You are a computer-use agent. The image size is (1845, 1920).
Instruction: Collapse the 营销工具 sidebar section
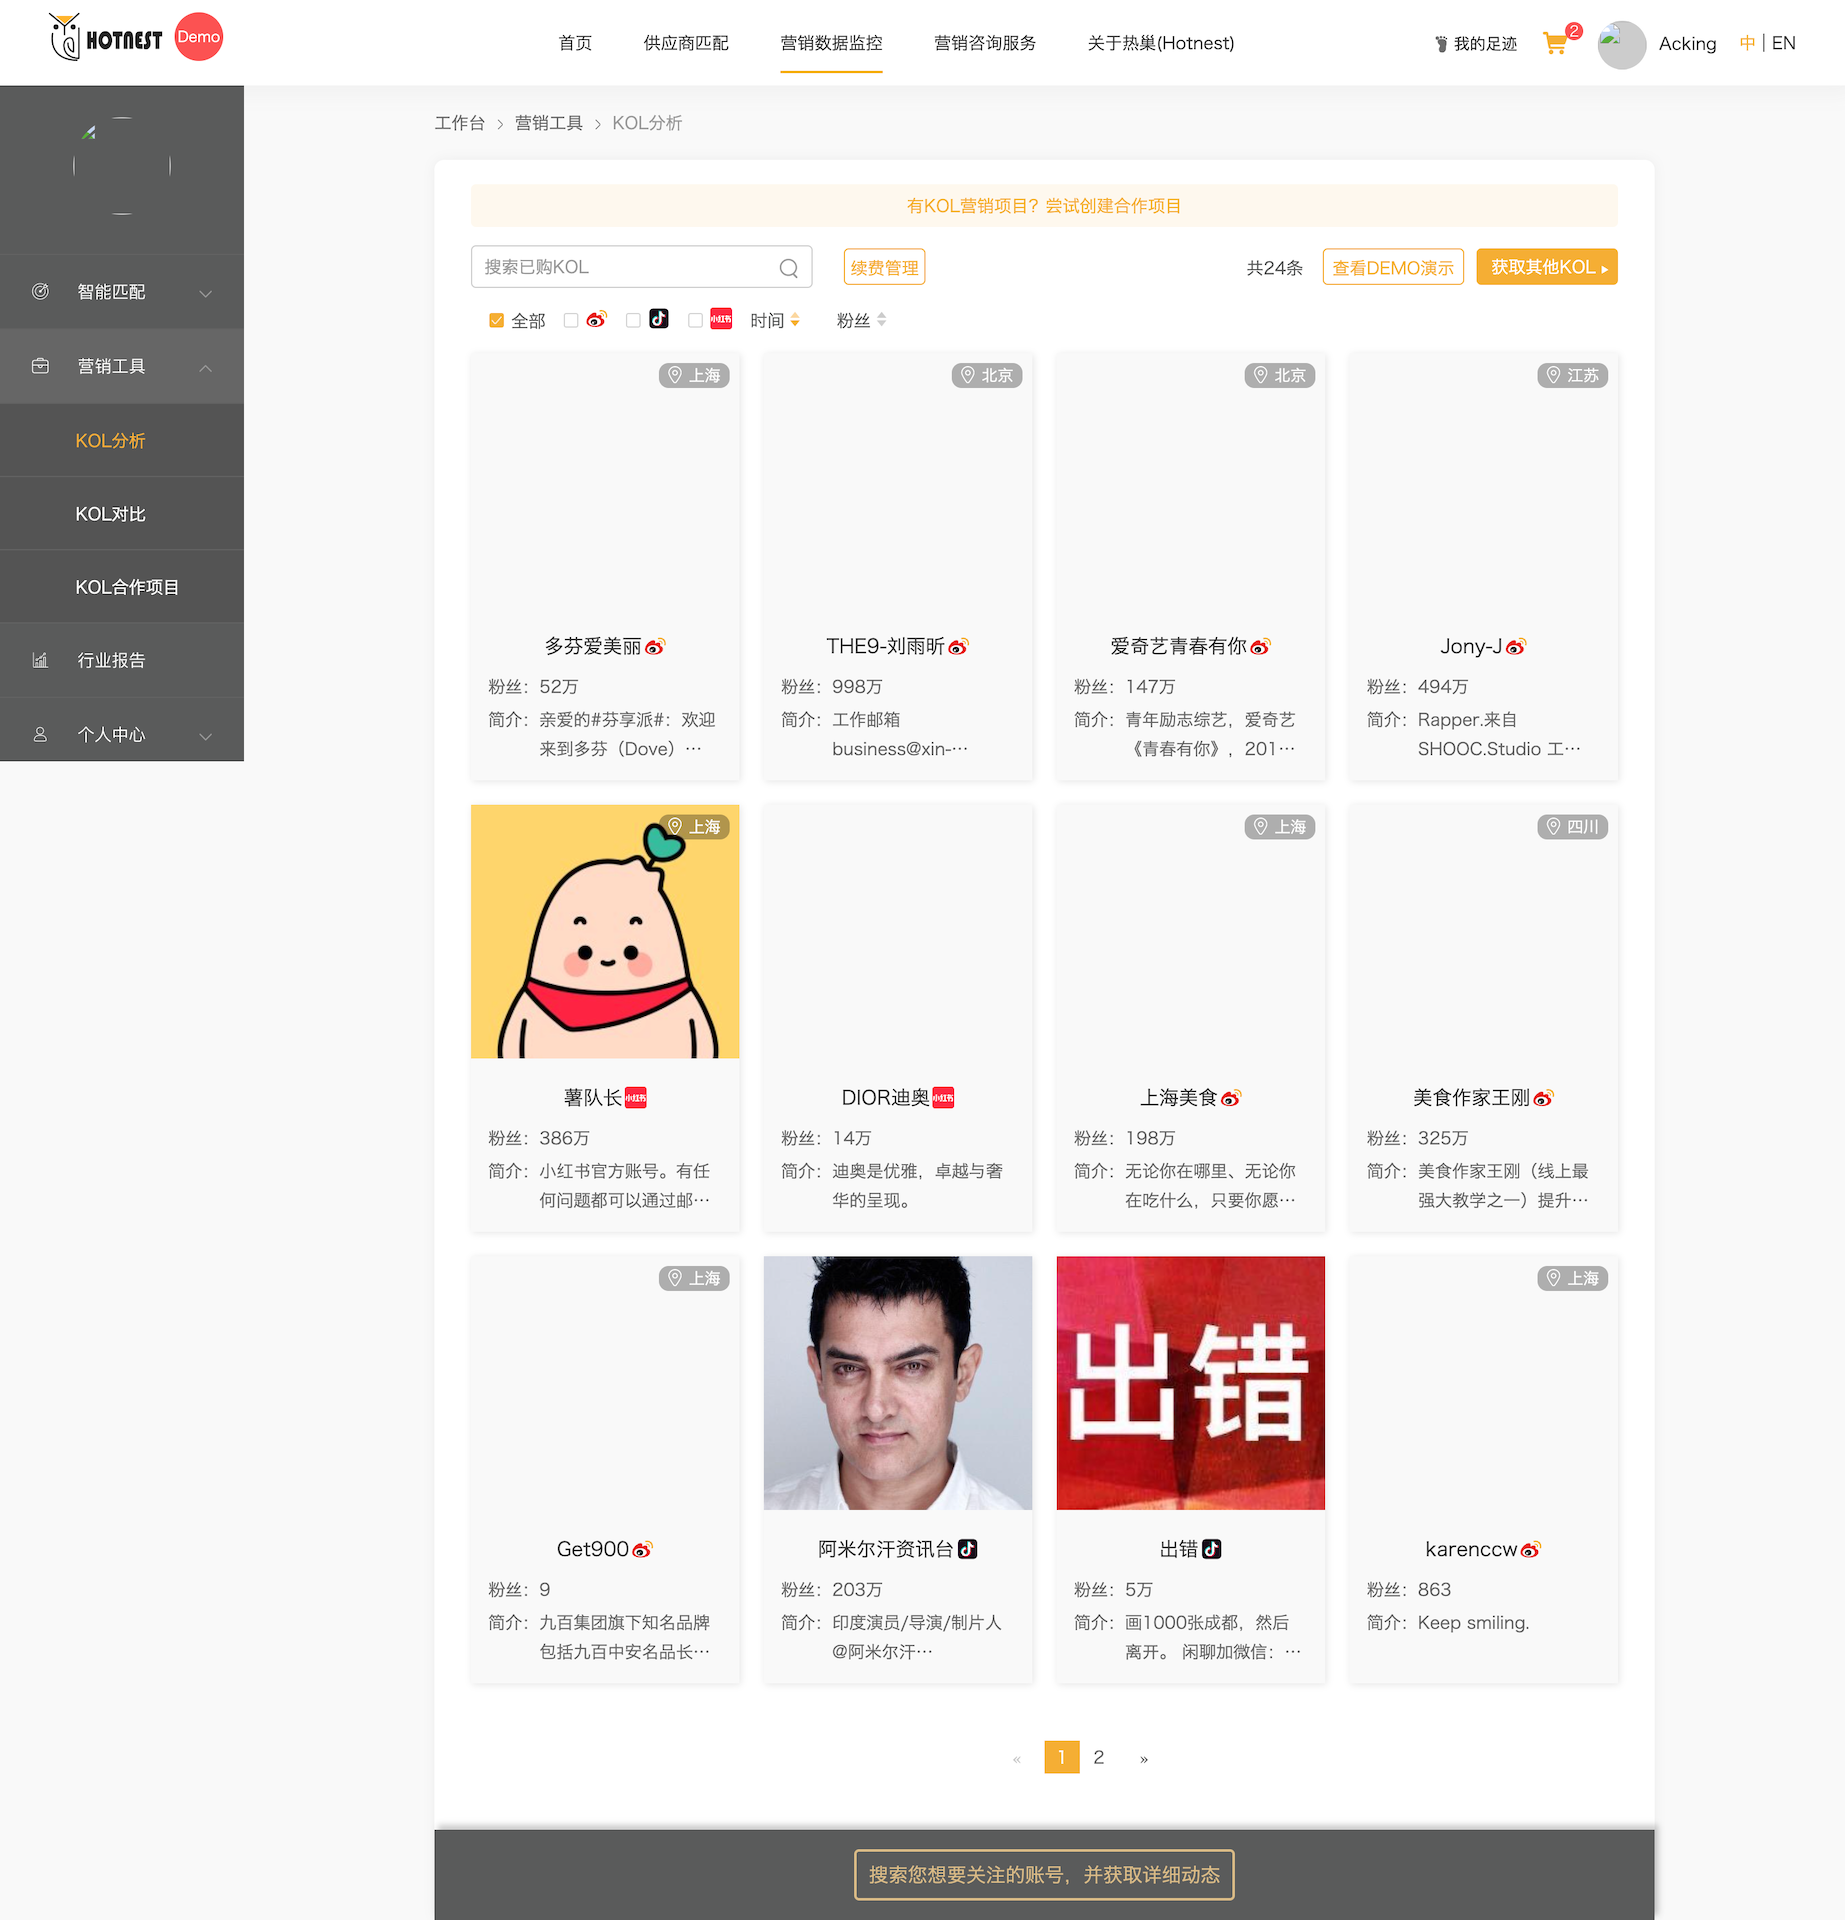coord(122,366)
